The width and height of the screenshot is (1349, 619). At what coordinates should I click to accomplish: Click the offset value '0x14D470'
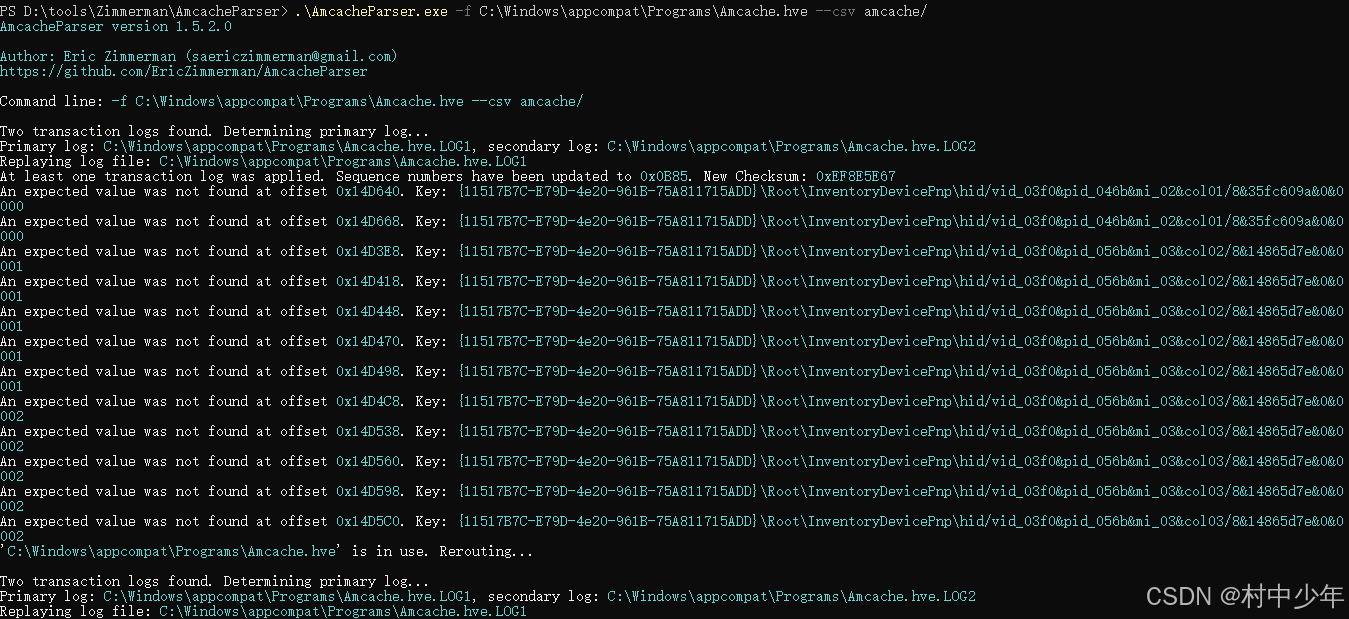(368, 342)
